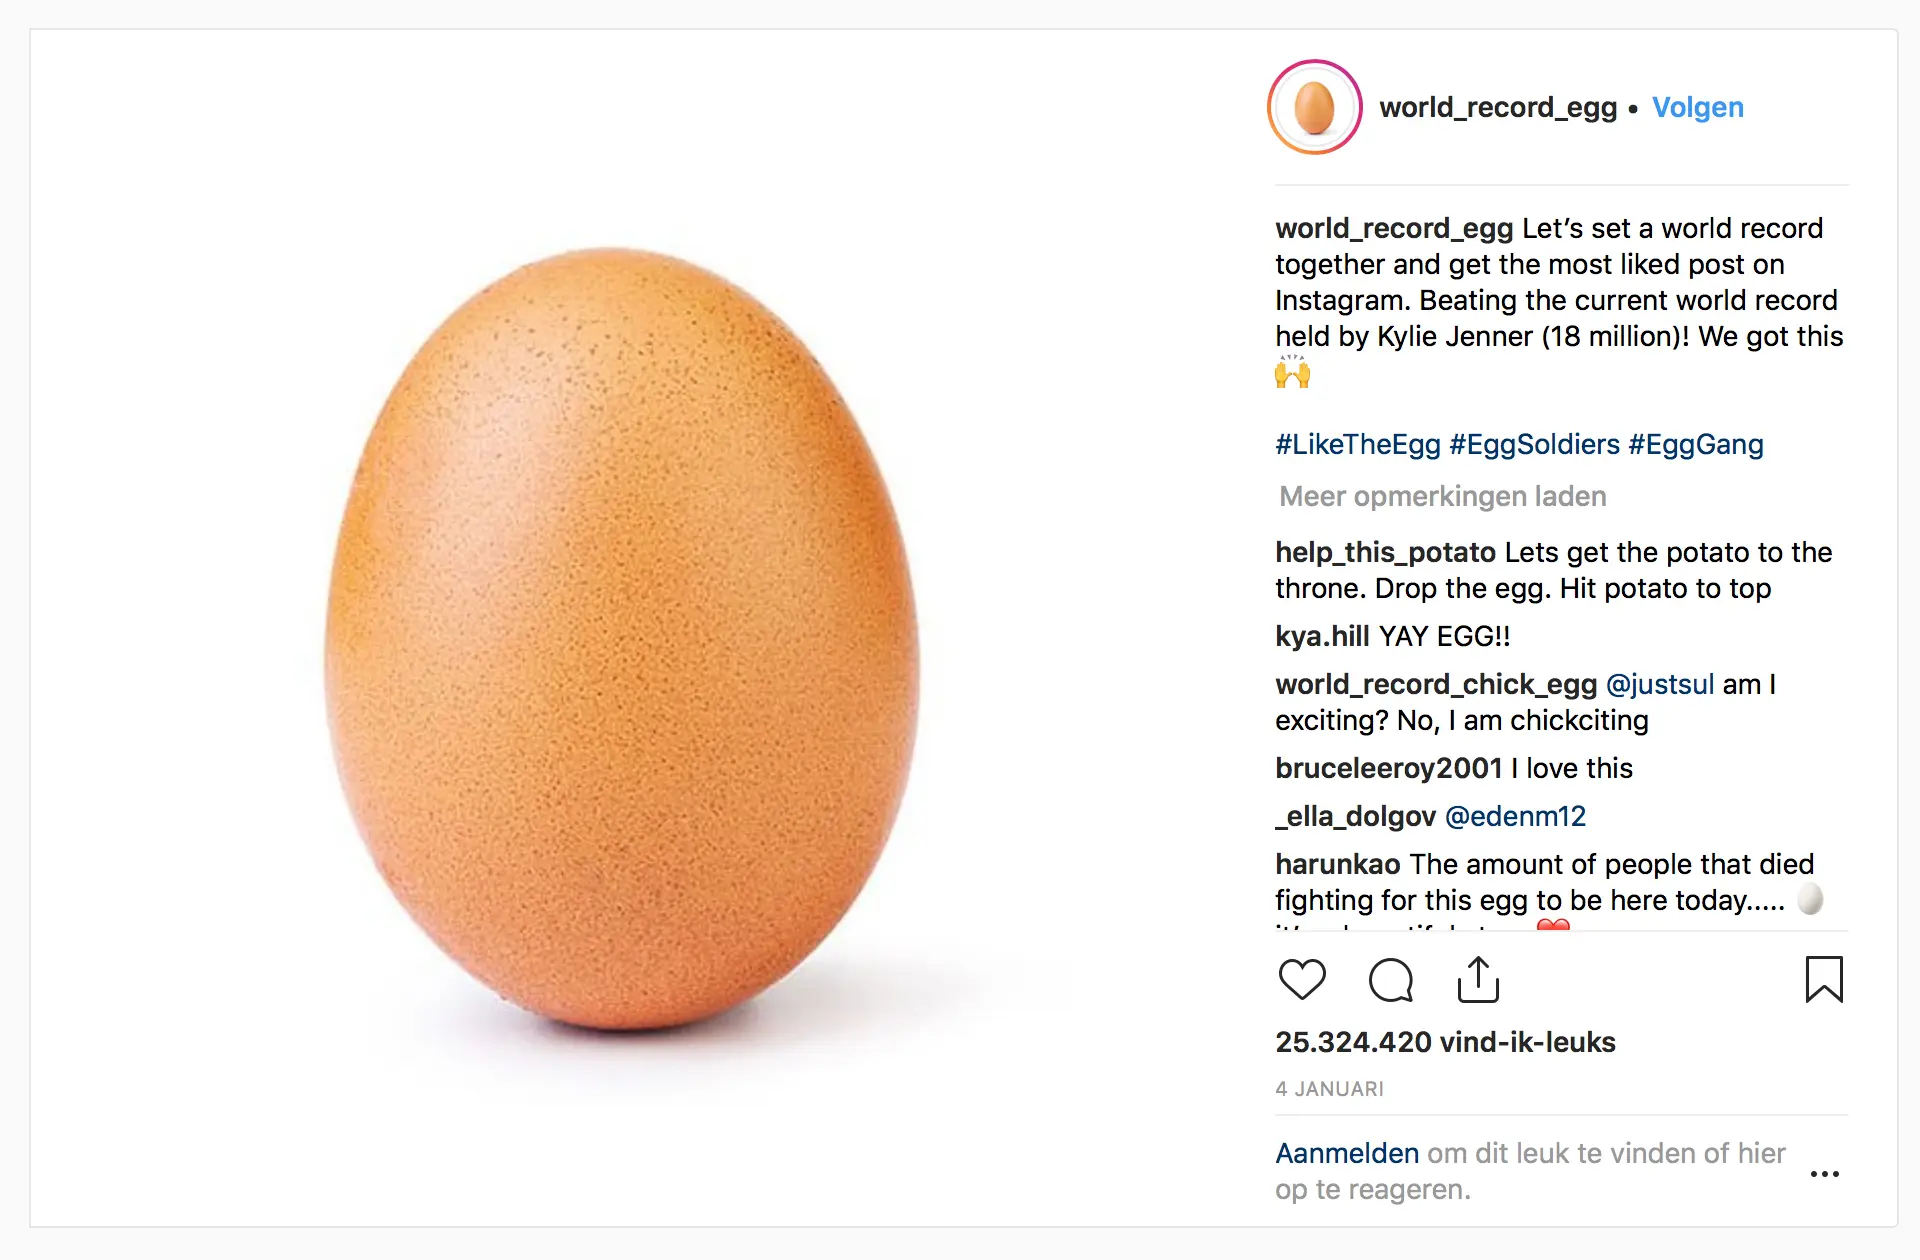Open comments via the speech bubble icon

coord(1390,980)
